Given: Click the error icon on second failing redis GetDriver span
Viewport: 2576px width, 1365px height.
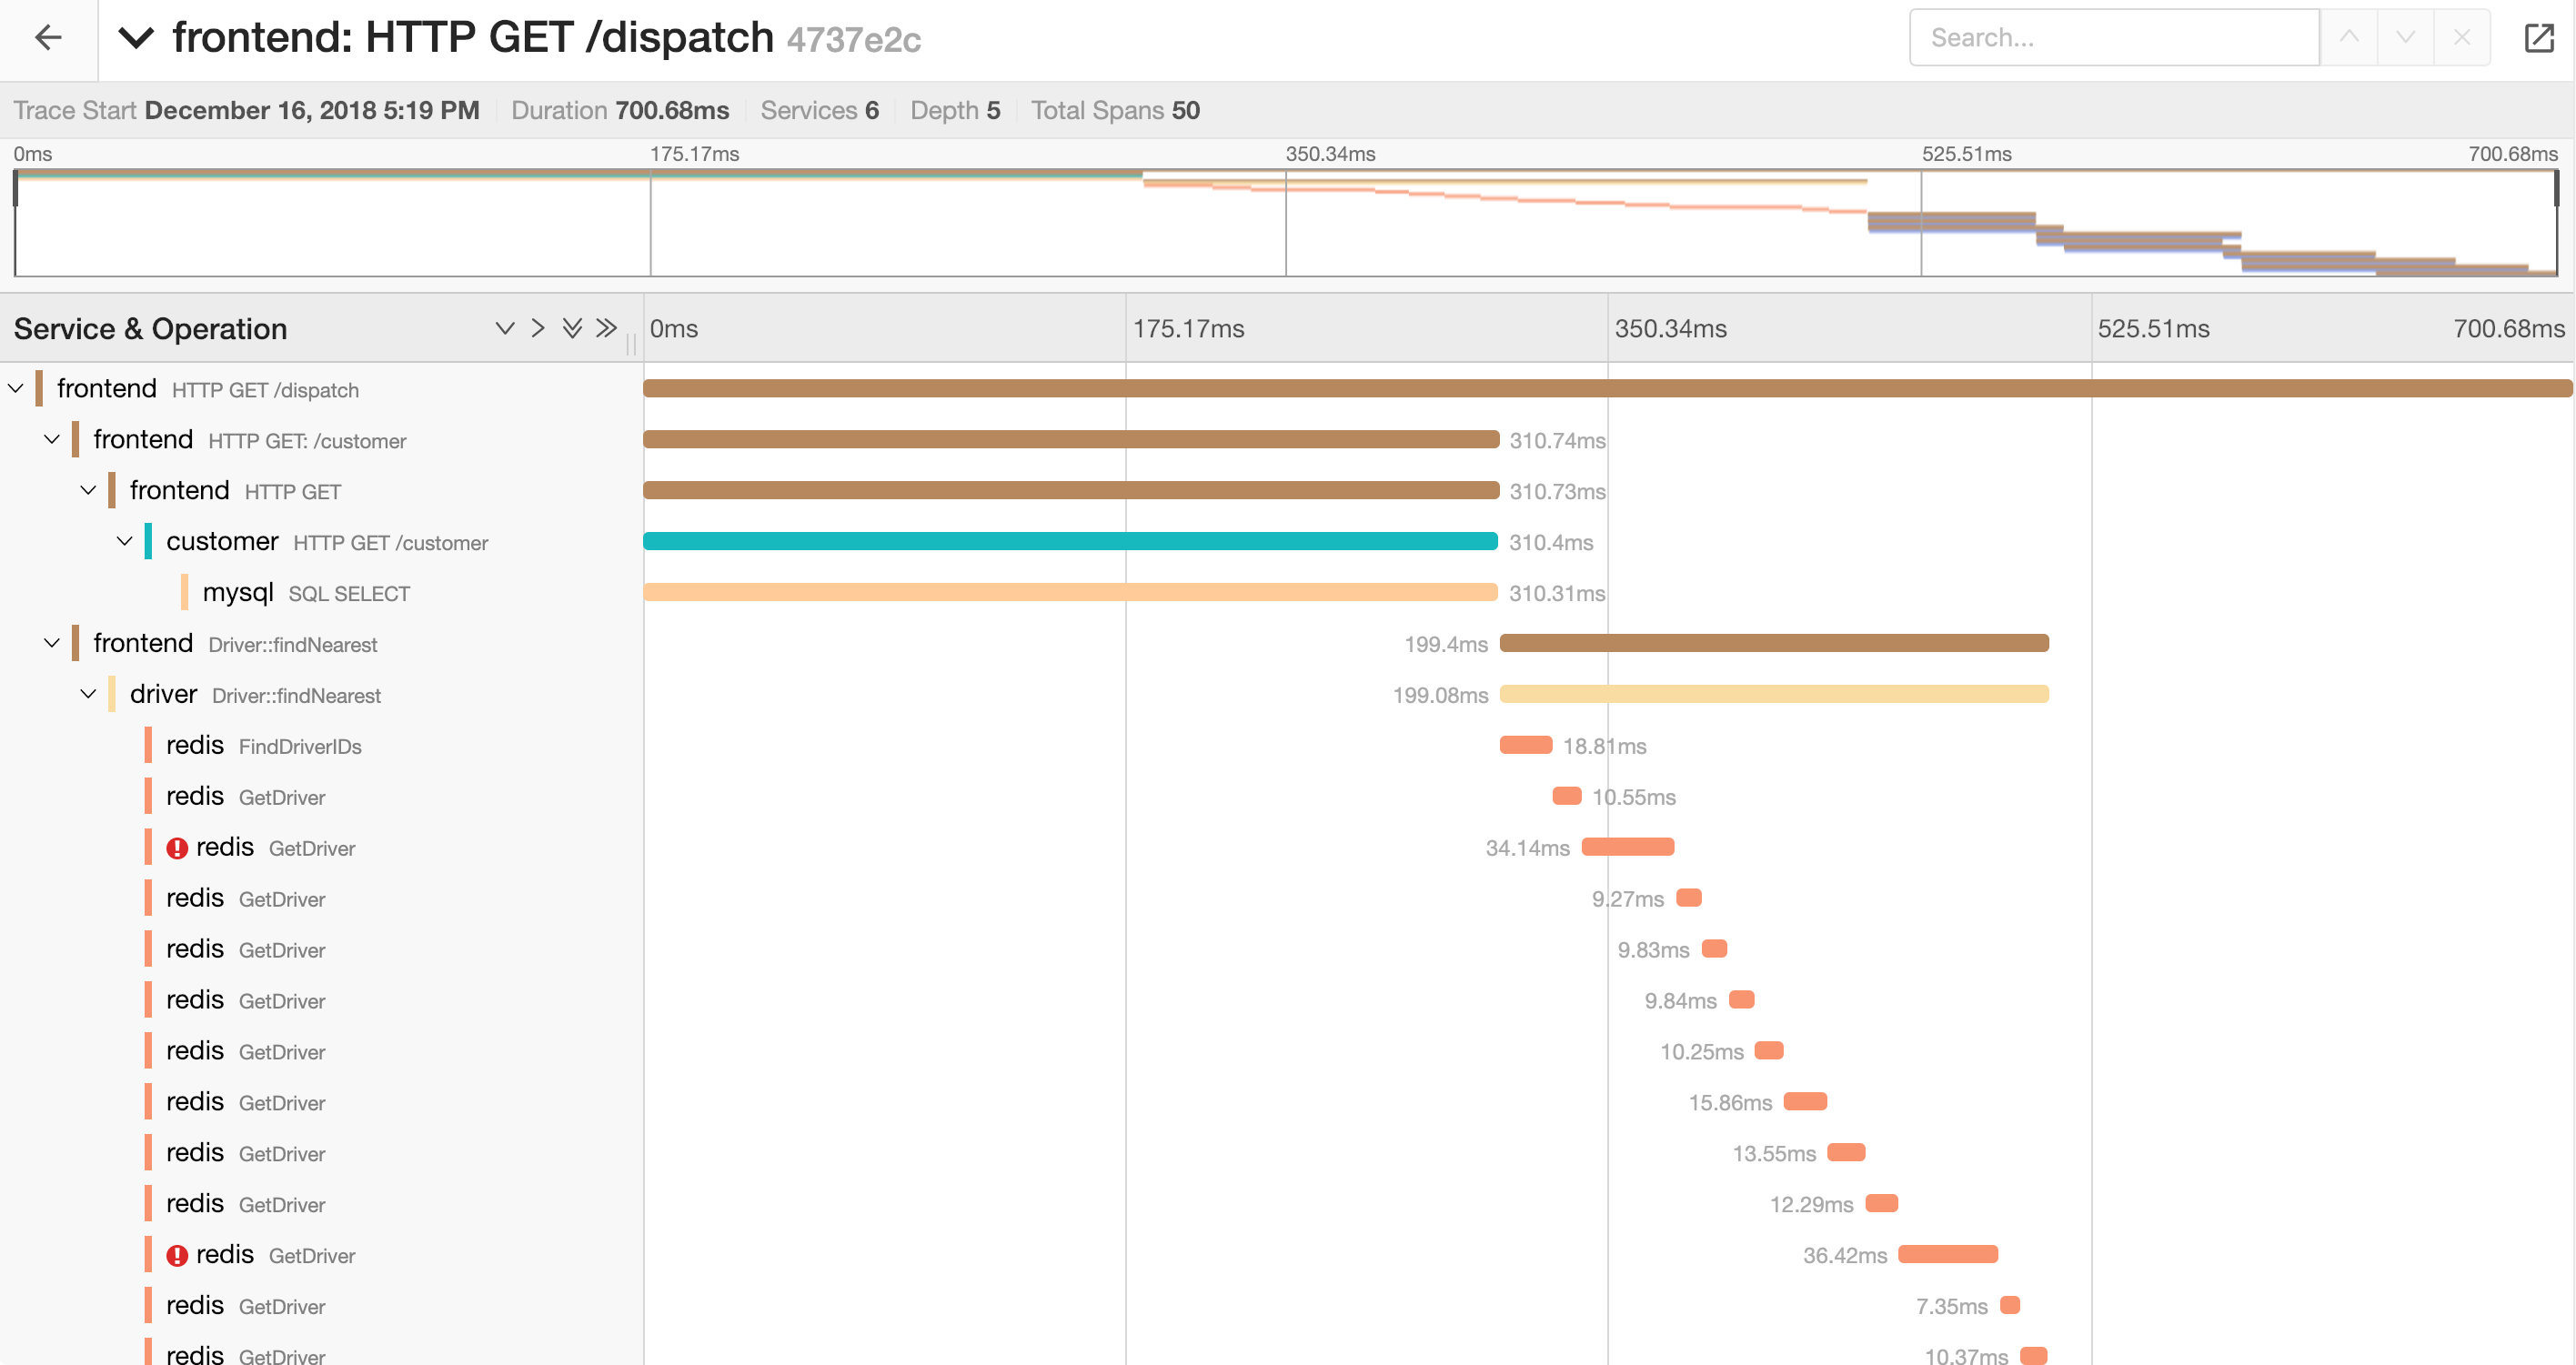Looking at the screenshot, I should 178,1255.
